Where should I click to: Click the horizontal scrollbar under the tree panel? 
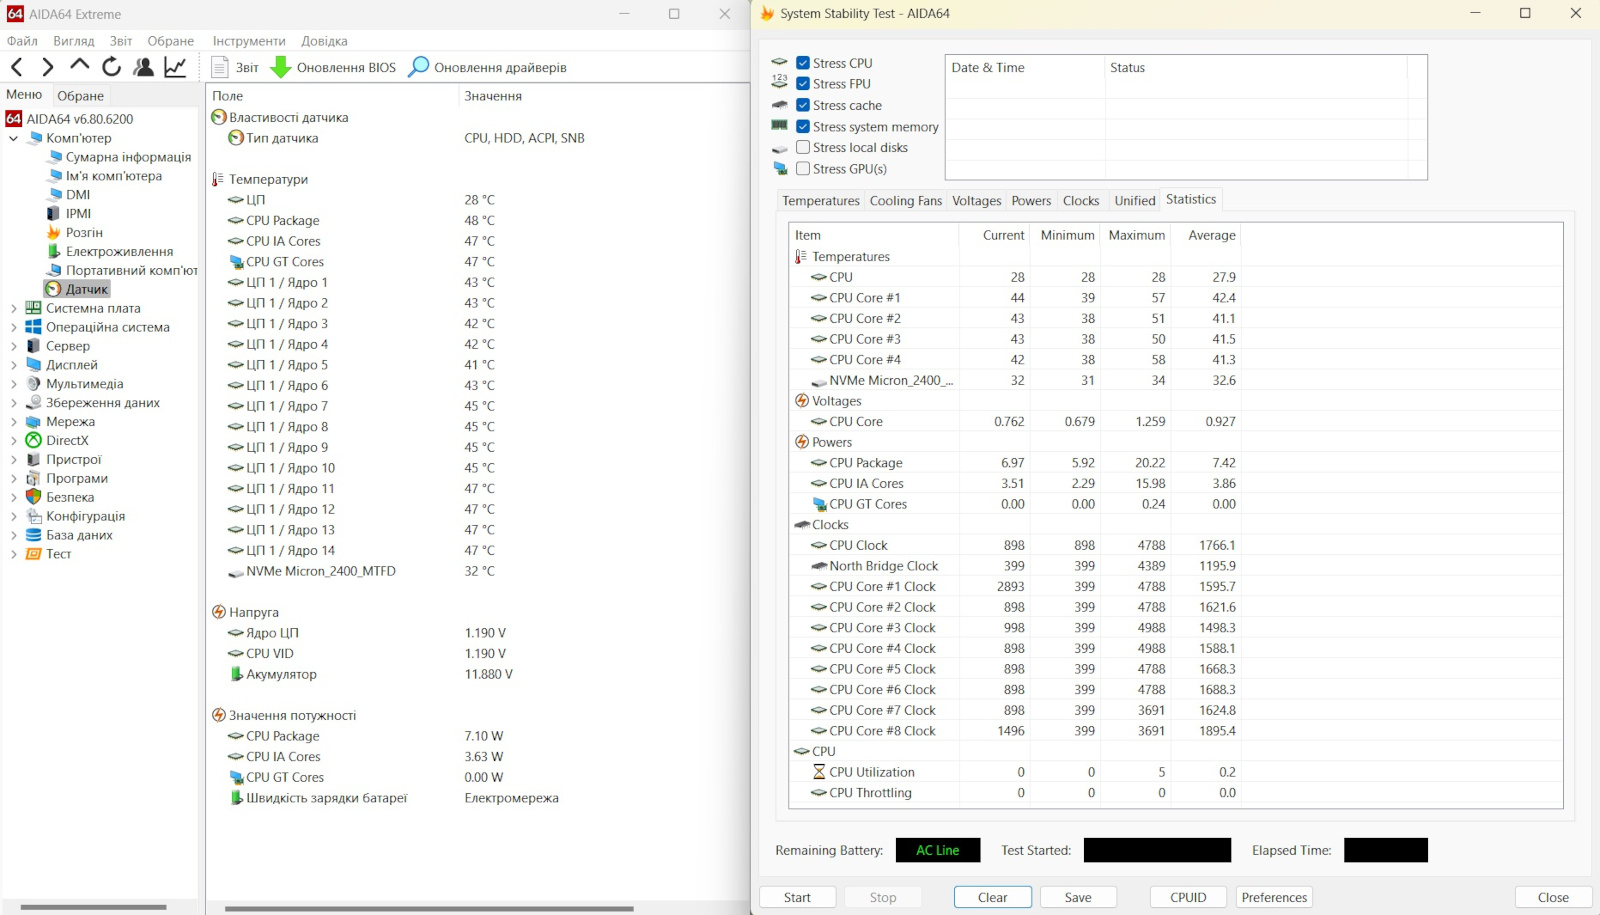click(x=93, y=908)
